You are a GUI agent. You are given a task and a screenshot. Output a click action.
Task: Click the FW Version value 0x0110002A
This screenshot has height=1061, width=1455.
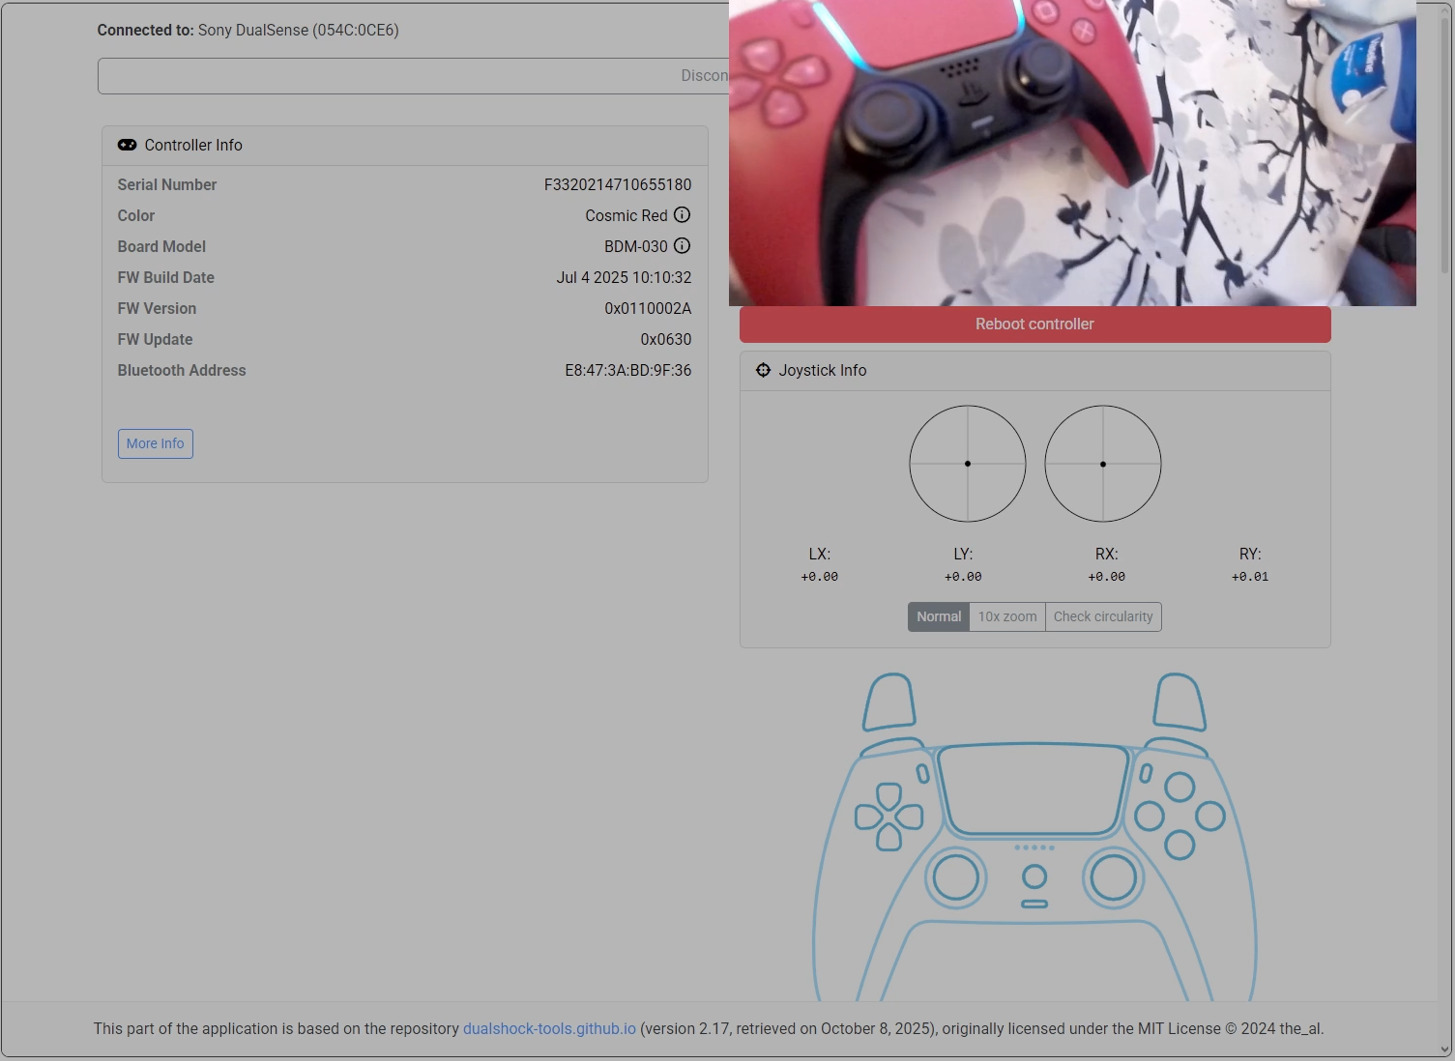point(648,309)
